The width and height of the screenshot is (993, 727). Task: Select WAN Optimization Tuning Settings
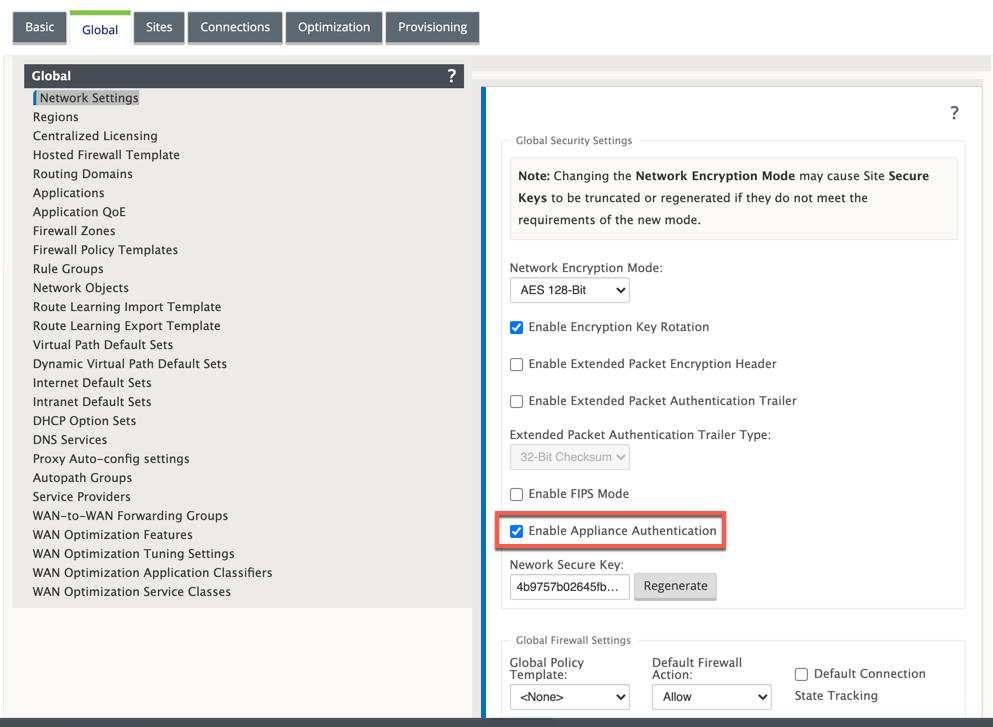(x=134, y=554)
